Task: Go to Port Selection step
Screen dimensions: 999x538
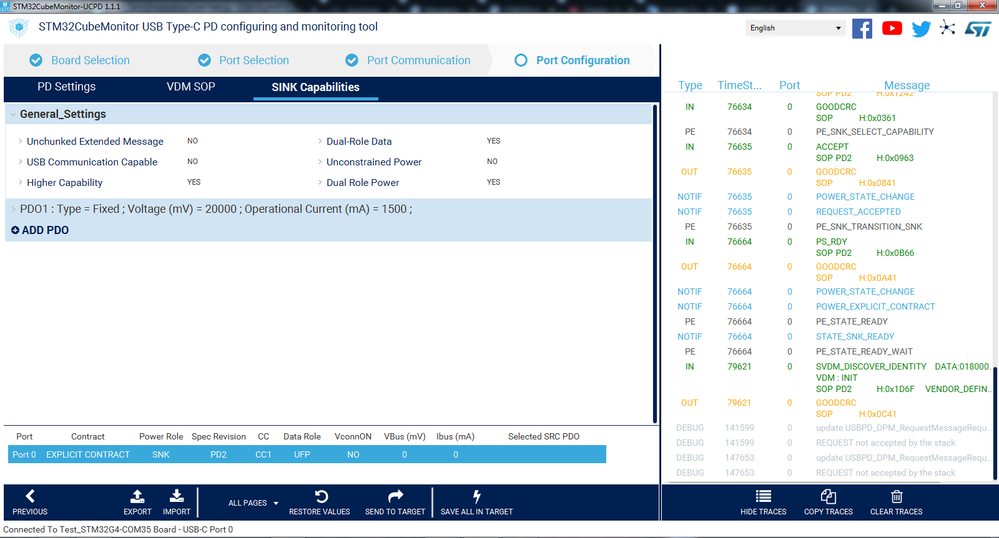Action: click(254, 60)
